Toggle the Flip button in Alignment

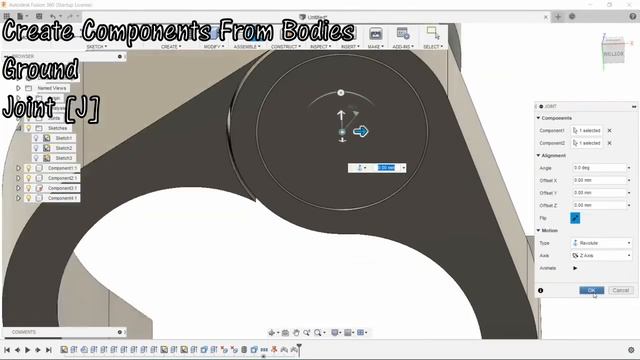575,218
